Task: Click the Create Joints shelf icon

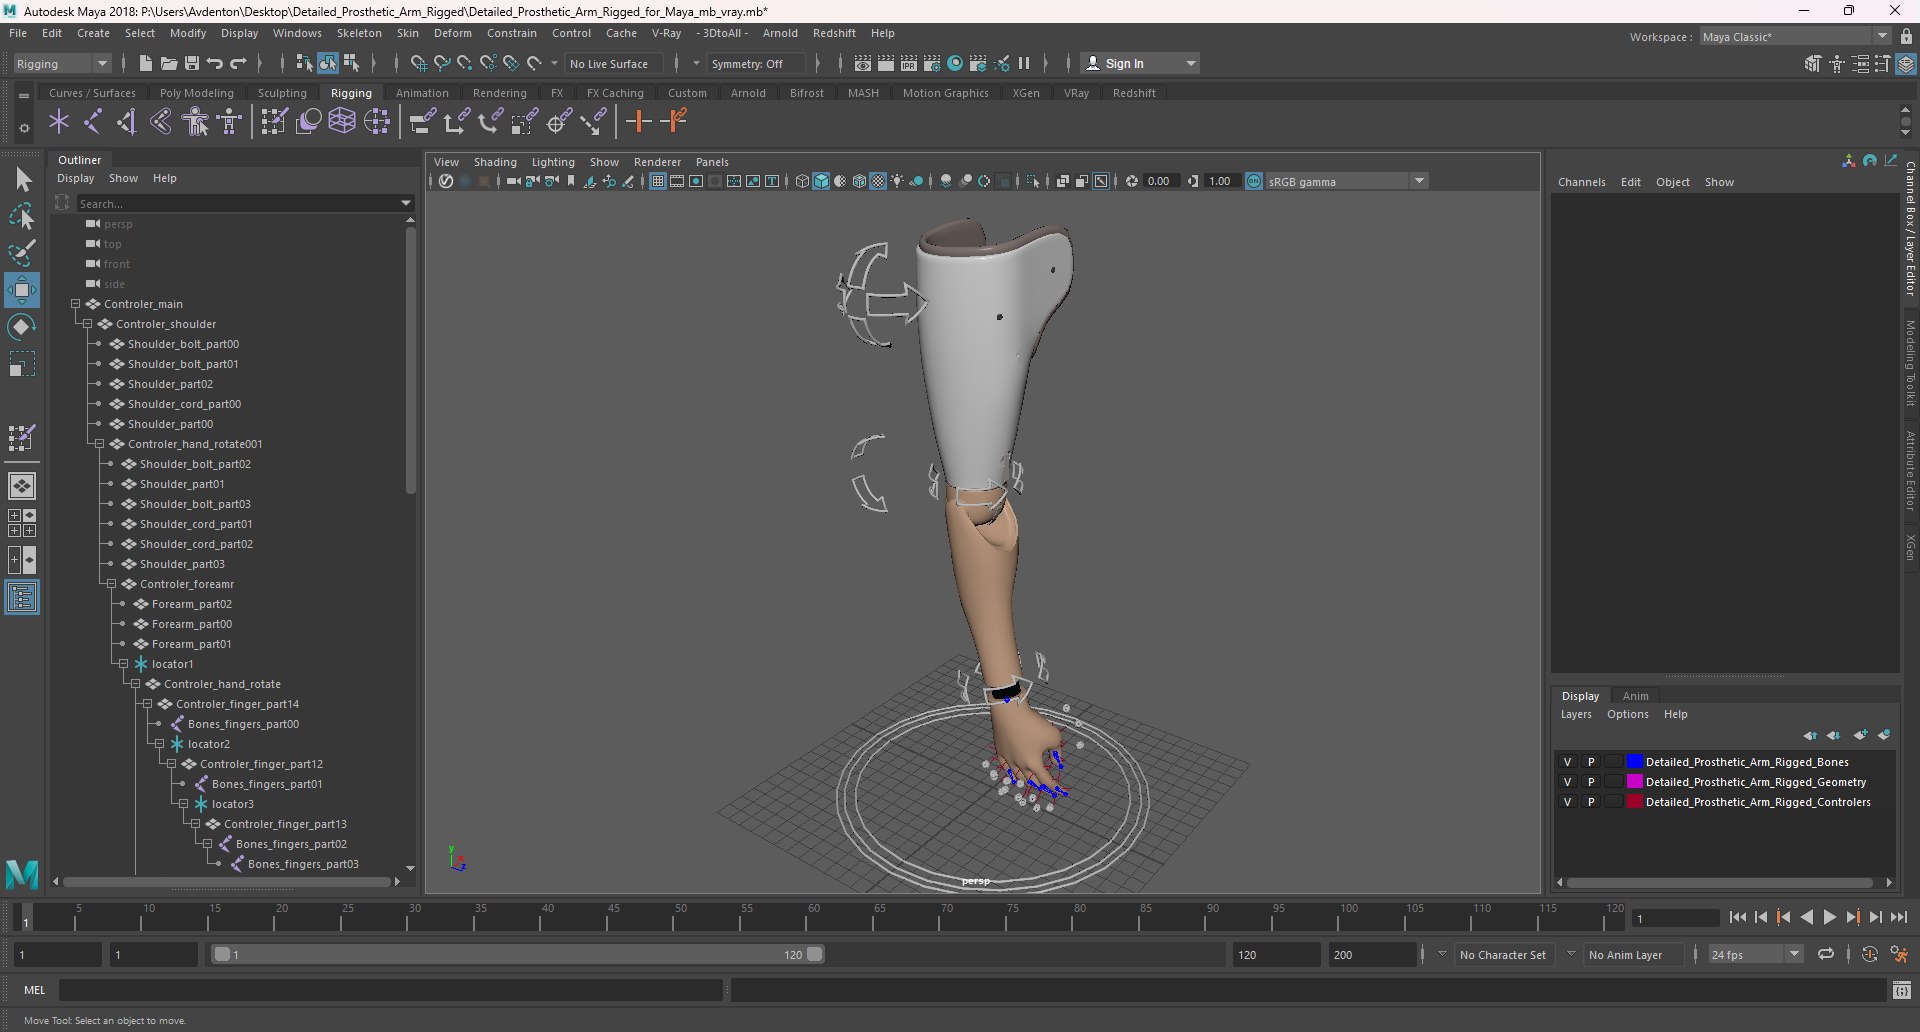Action: 93,122
